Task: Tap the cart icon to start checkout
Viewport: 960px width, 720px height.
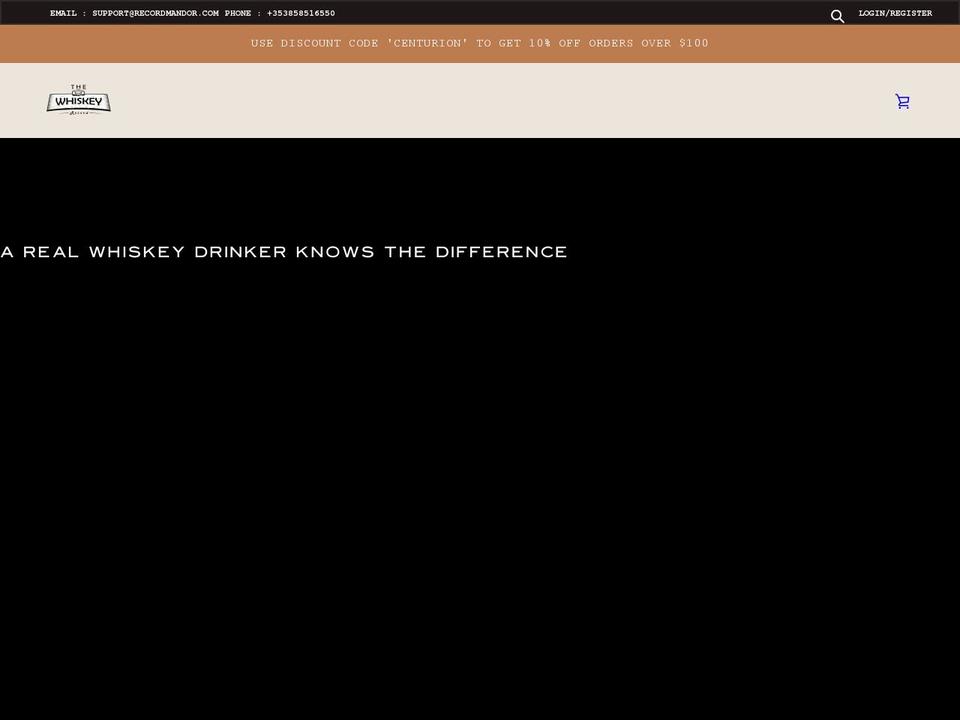Action: pos(902,101)
